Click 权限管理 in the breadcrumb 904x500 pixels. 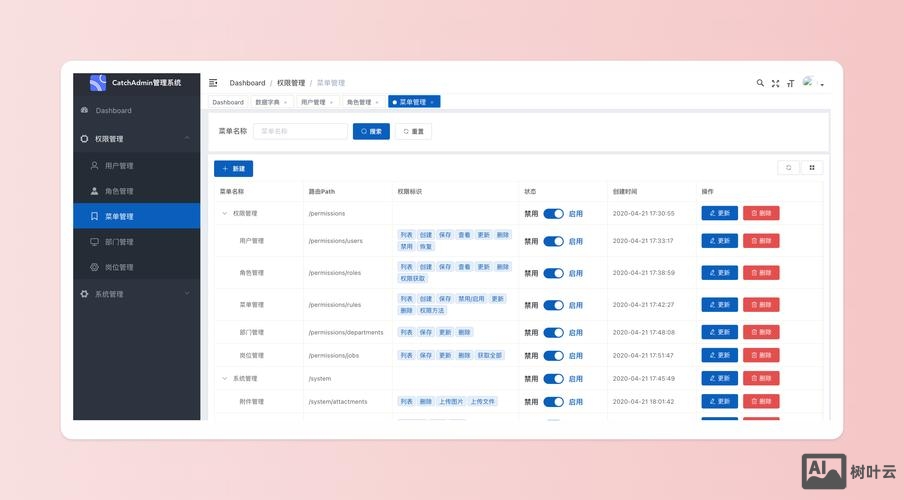(x=291, y=83)
